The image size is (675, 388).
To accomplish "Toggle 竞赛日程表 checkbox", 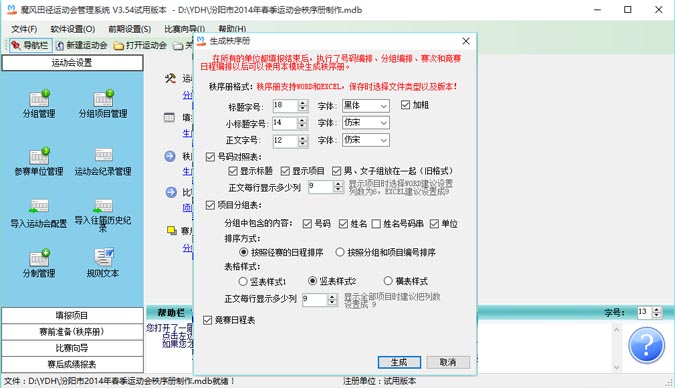I will point(229,320).
